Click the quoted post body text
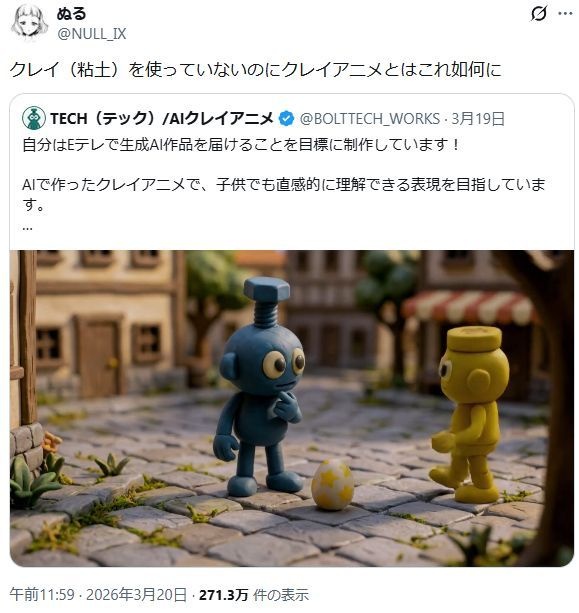Image resolution: width=579 pixels, height=613 pixels. coord(283,175)
